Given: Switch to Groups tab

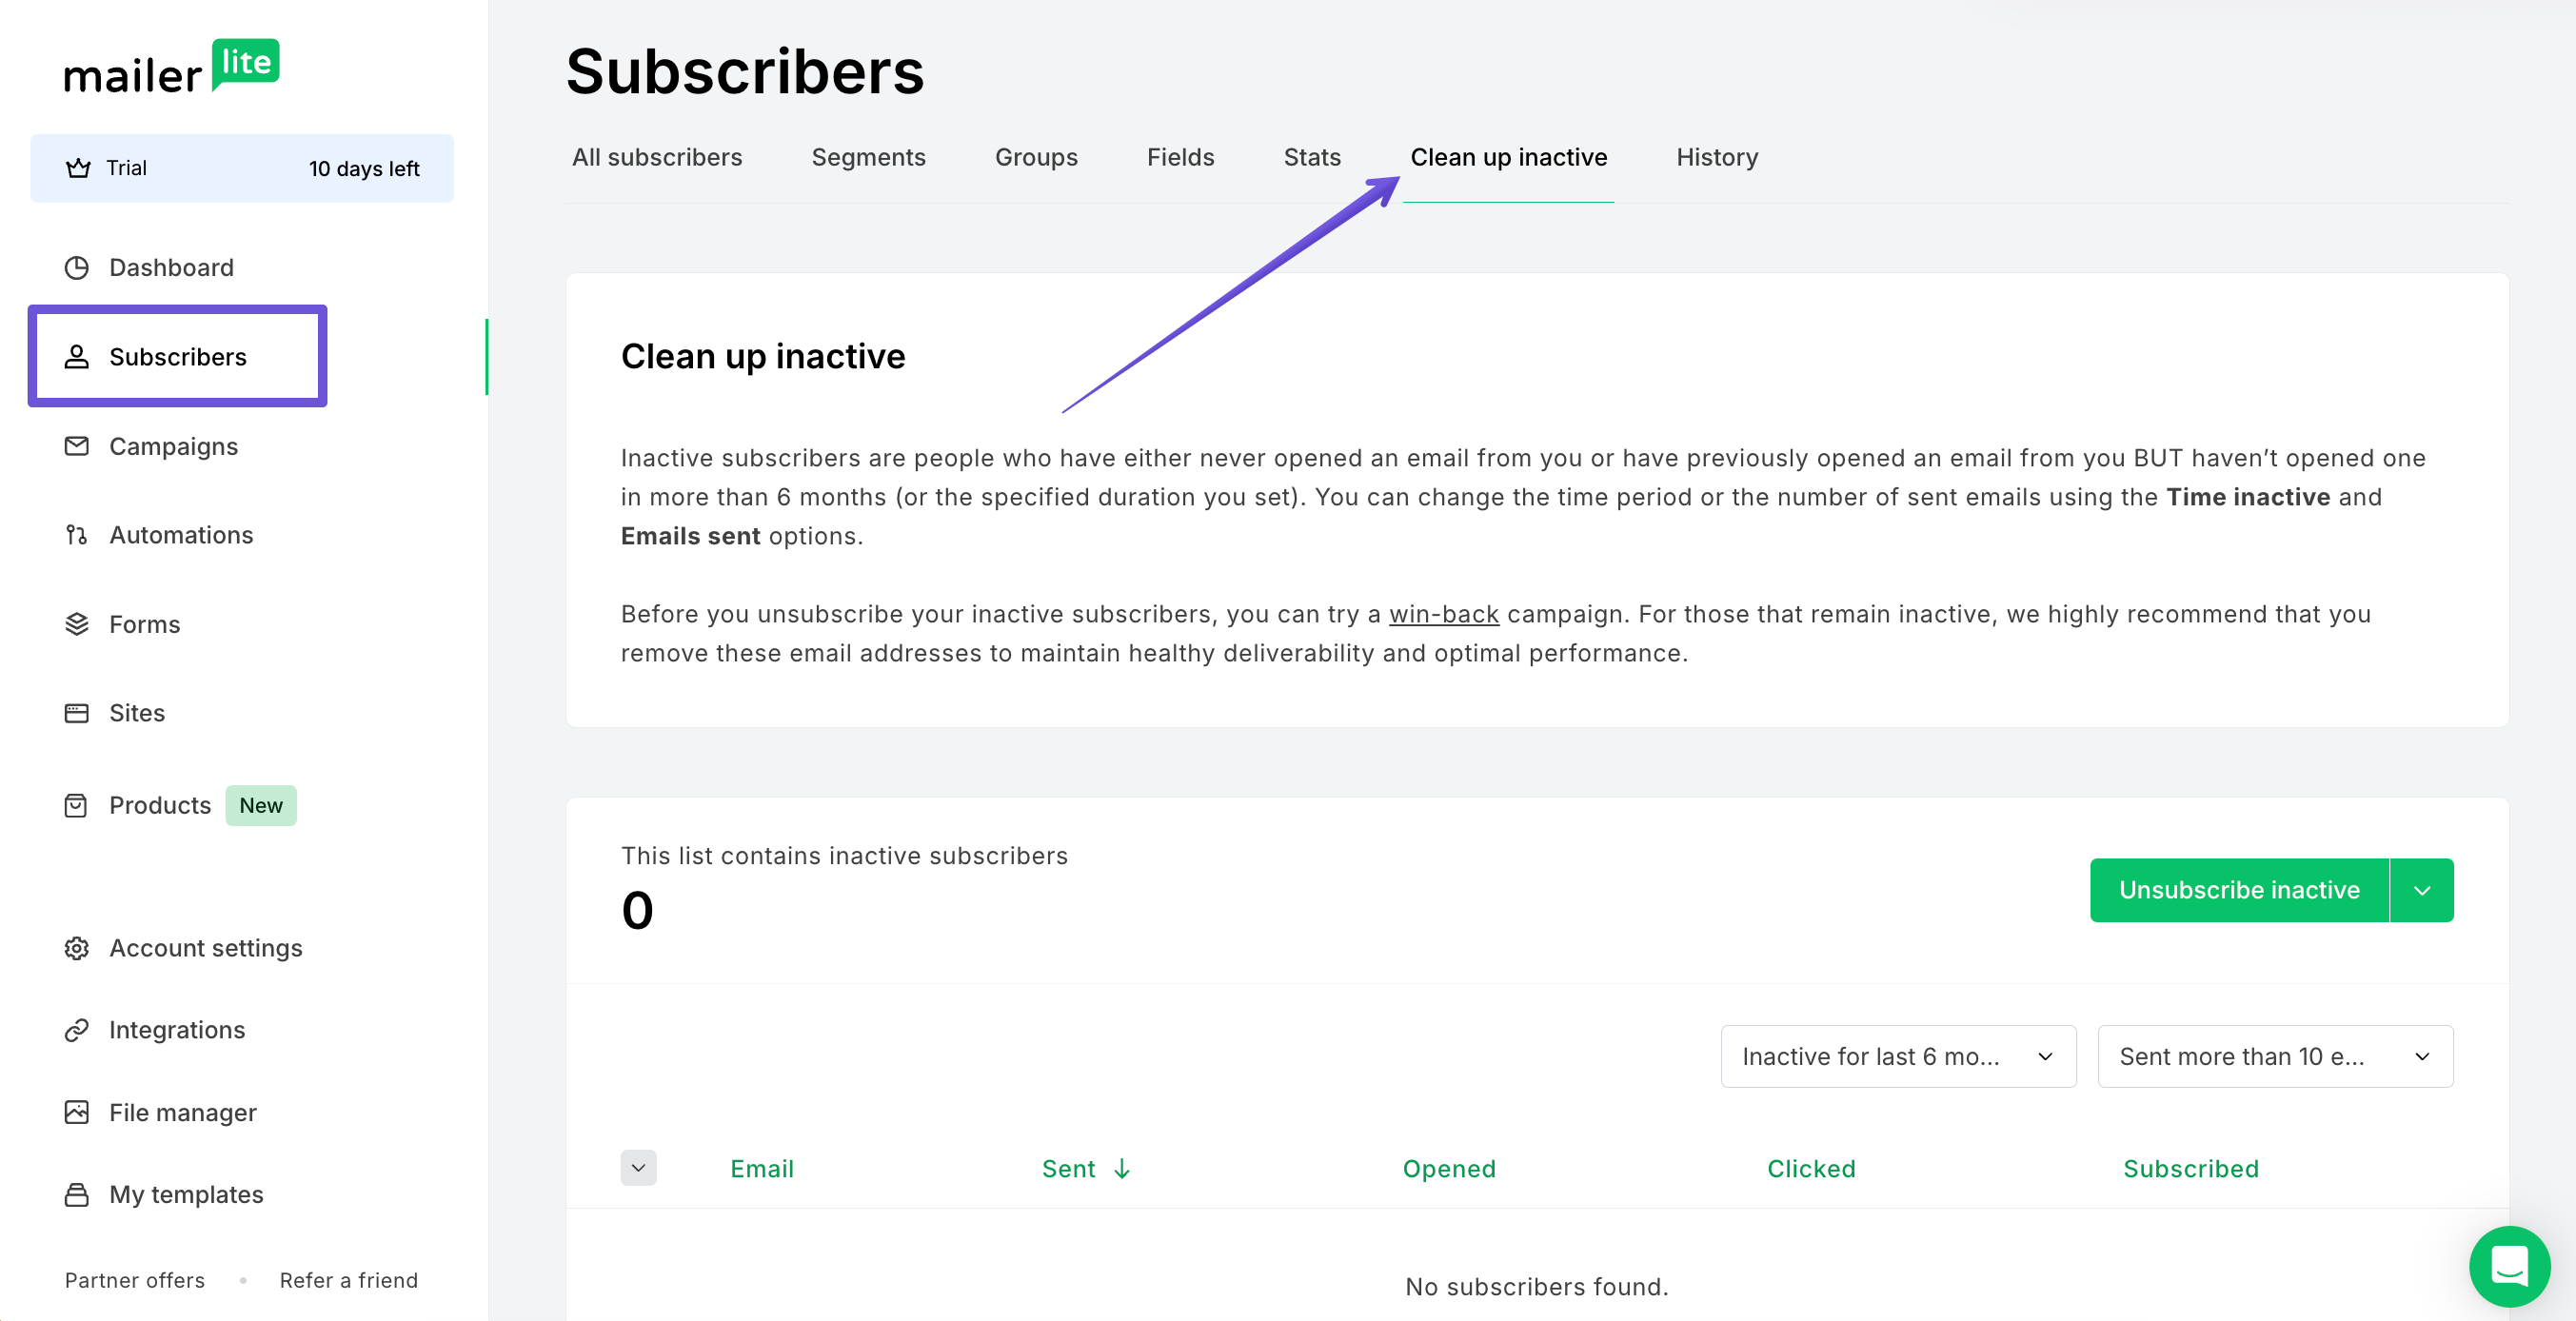Looking at the screenshot, I should 1036,157.
